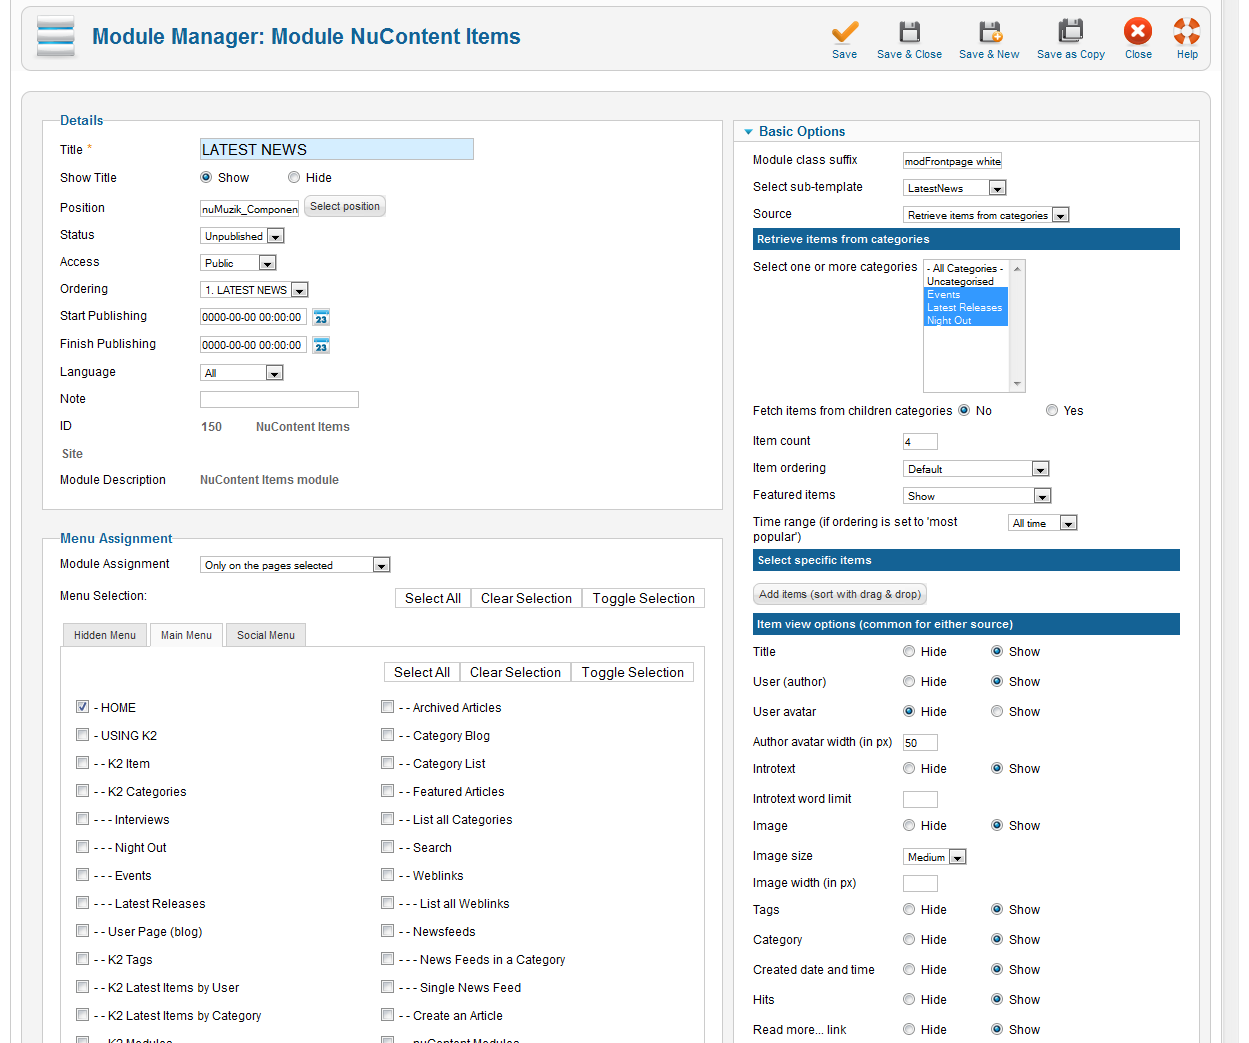Open the Item ordering dropdown
This screenshot has height=1043, width=1249.
[976, 469]
